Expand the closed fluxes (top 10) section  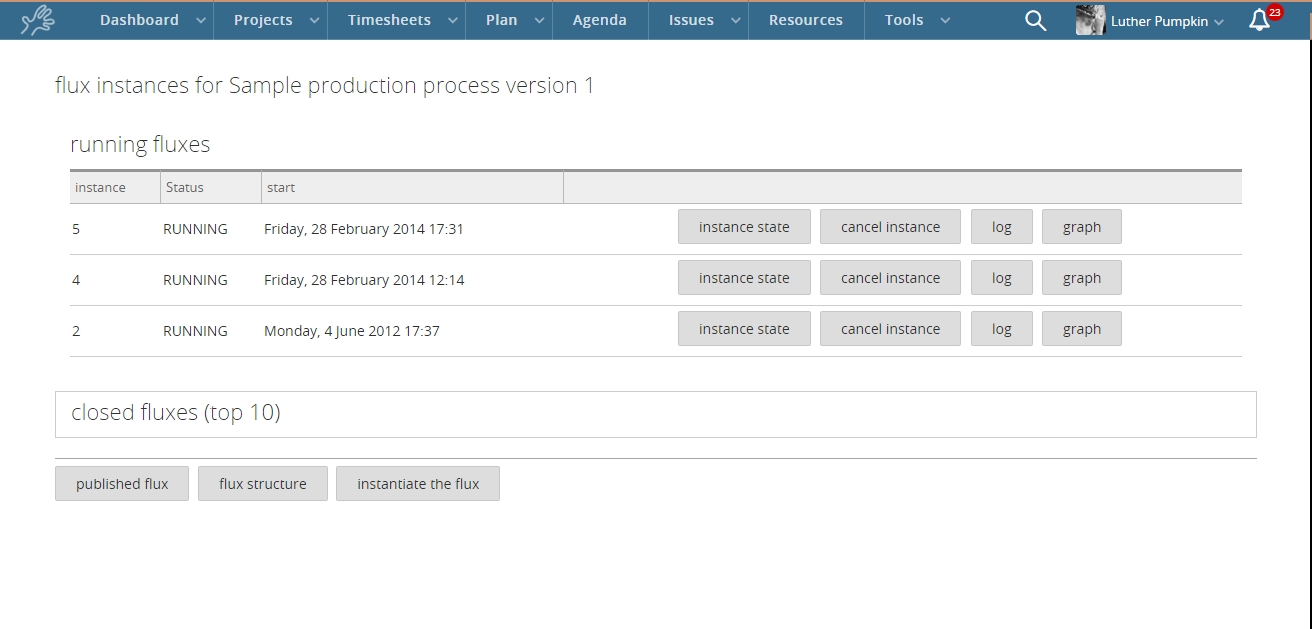pos(655,414)
